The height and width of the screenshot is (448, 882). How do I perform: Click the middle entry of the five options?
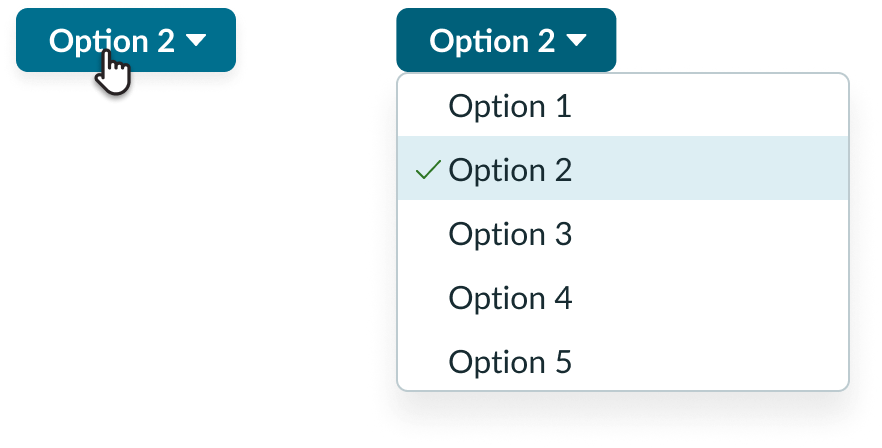click(x=510, y=234)
